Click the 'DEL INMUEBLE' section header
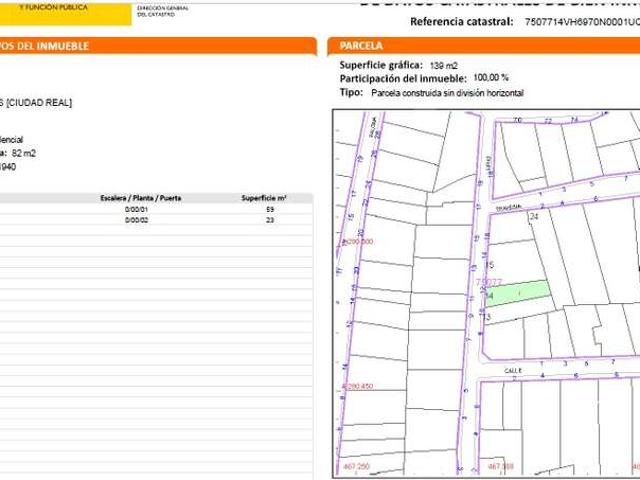The image size is (640, 480). point(158,46)
